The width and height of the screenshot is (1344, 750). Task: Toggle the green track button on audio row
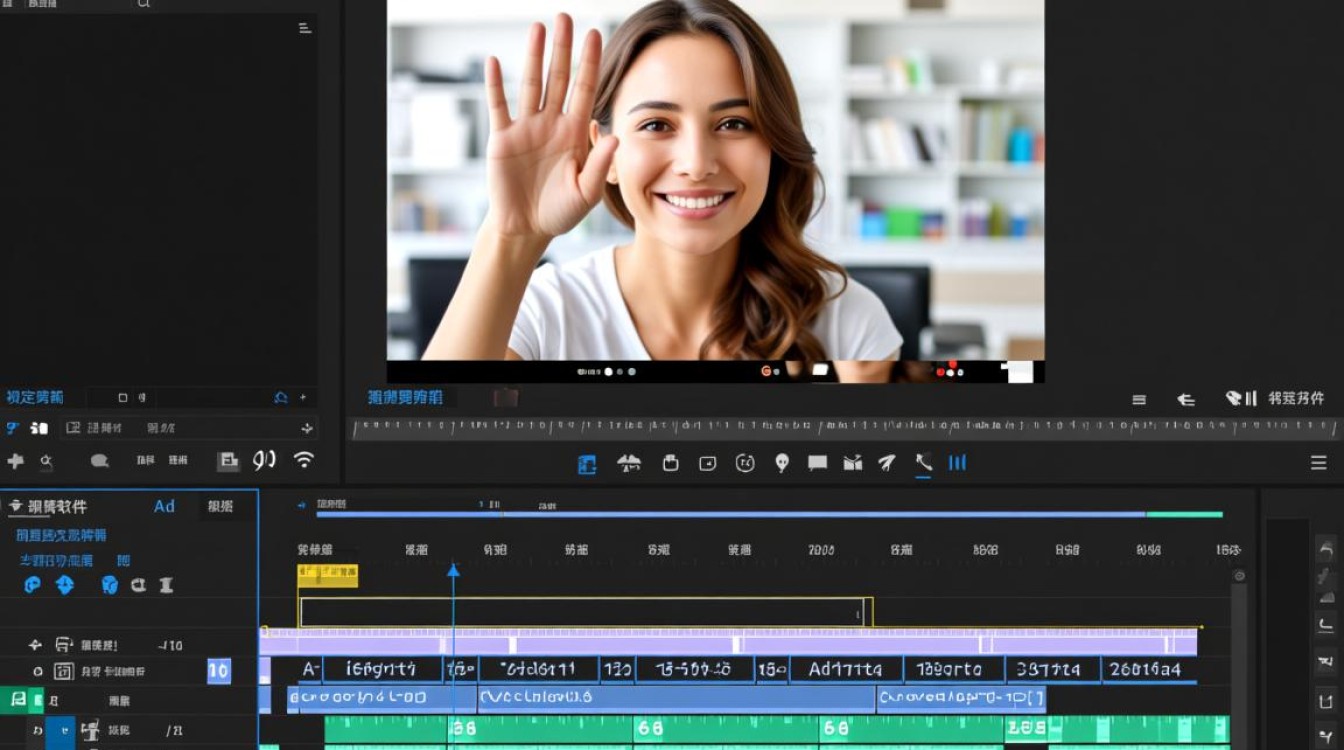[18, 700]
